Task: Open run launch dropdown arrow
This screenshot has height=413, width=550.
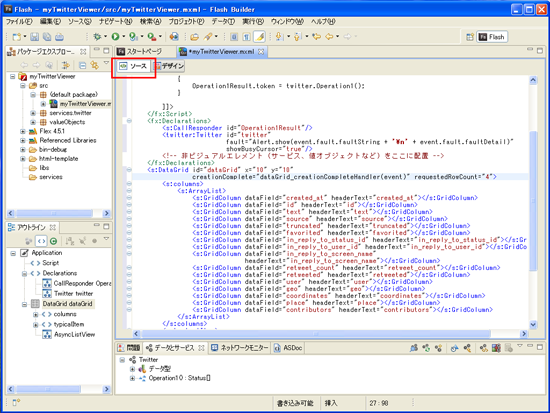Action: tap(123, 36)
